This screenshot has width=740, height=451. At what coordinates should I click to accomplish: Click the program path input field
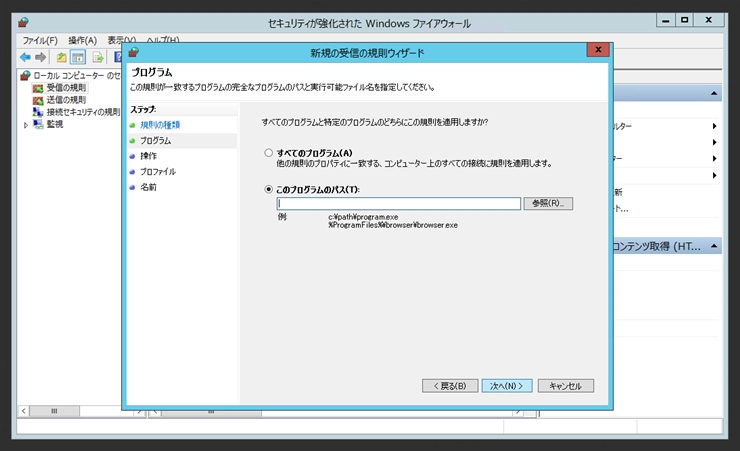399,203
